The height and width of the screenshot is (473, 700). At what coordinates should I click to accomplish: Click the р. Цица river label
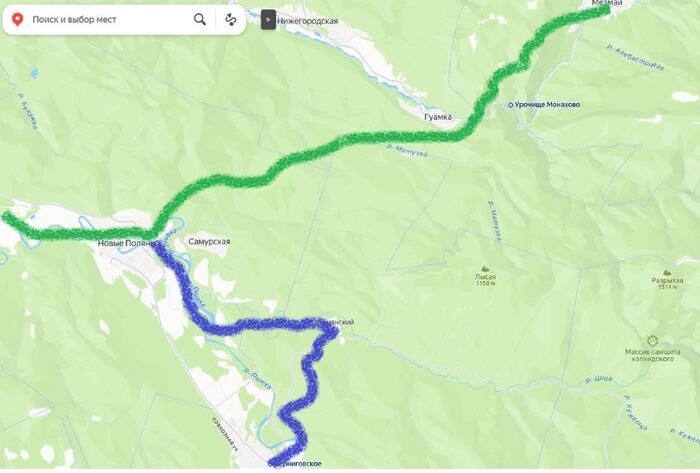tap(599, 380)
